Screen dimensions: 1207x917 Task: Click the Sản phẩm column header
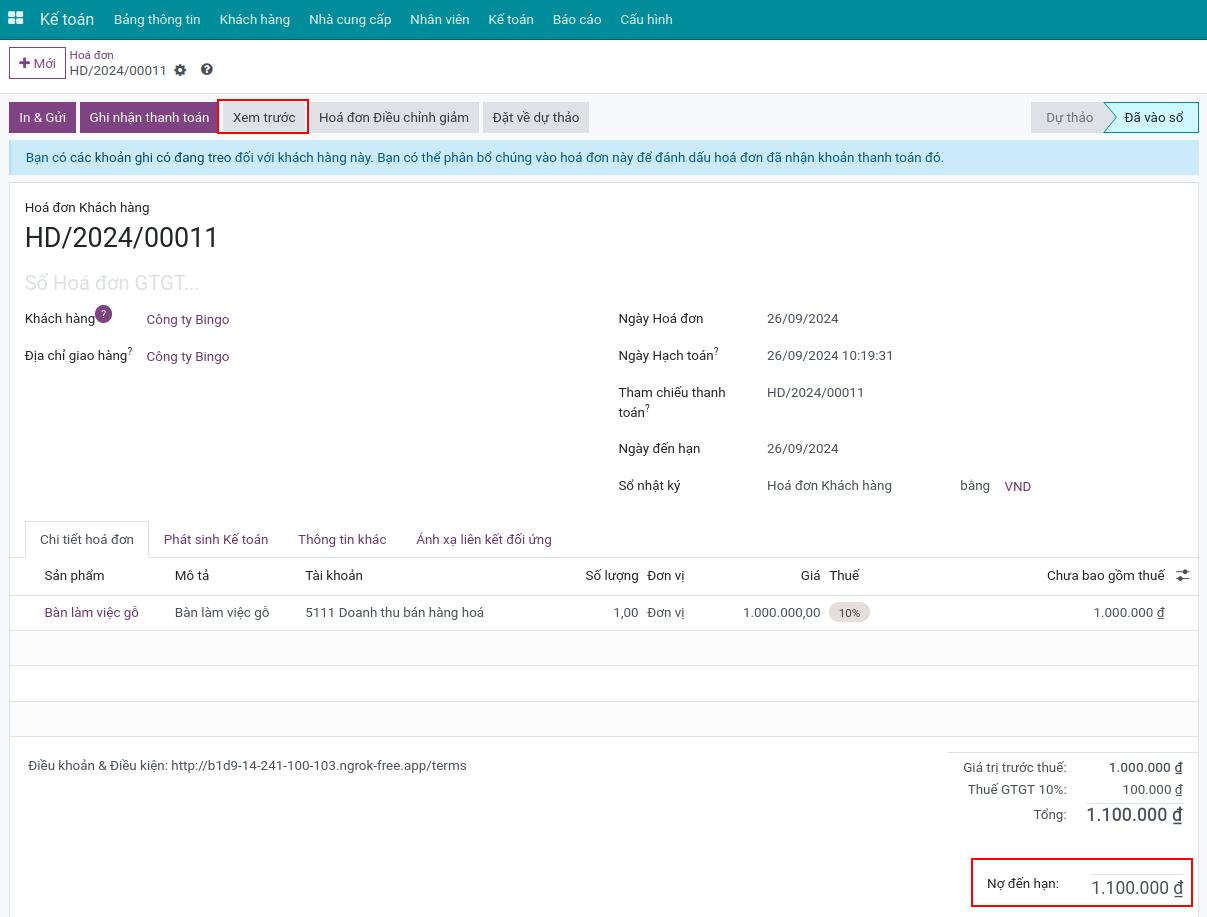(x=74, y=575)
